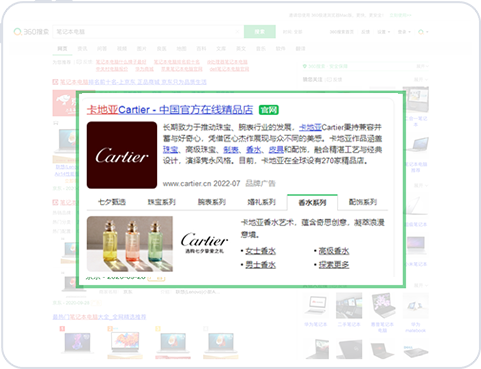Click the black Cartier script logo beside bottles

[x=205, y=242]
